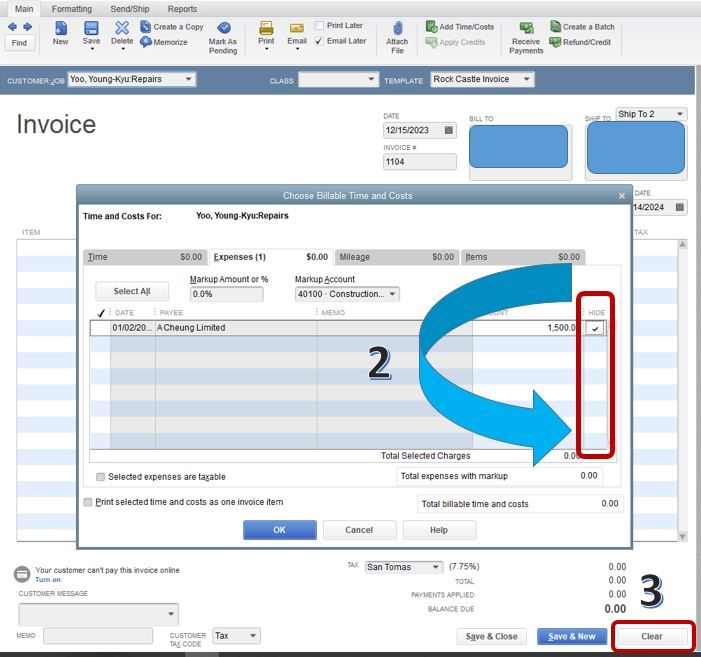This screenshot has width=701, height=657.
Task: Click the Turn on link
Action: coord(47,580)
